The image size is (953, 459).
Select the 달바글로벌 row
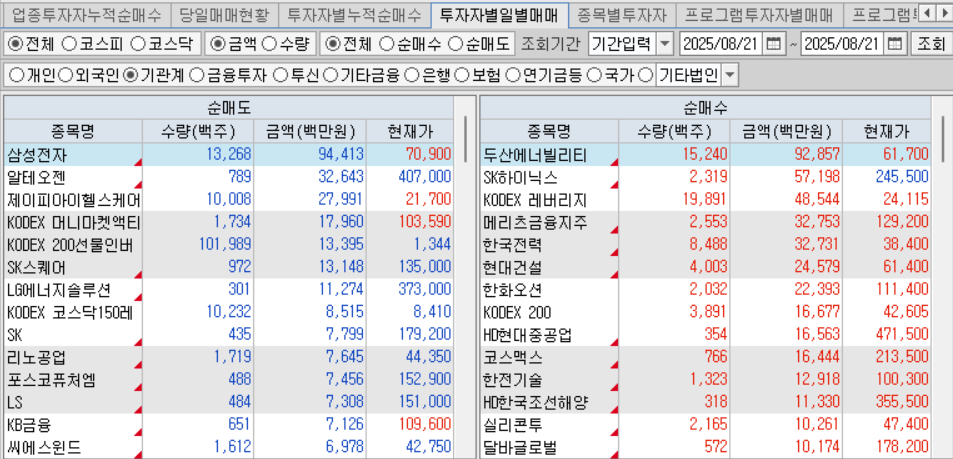[705, 447]
